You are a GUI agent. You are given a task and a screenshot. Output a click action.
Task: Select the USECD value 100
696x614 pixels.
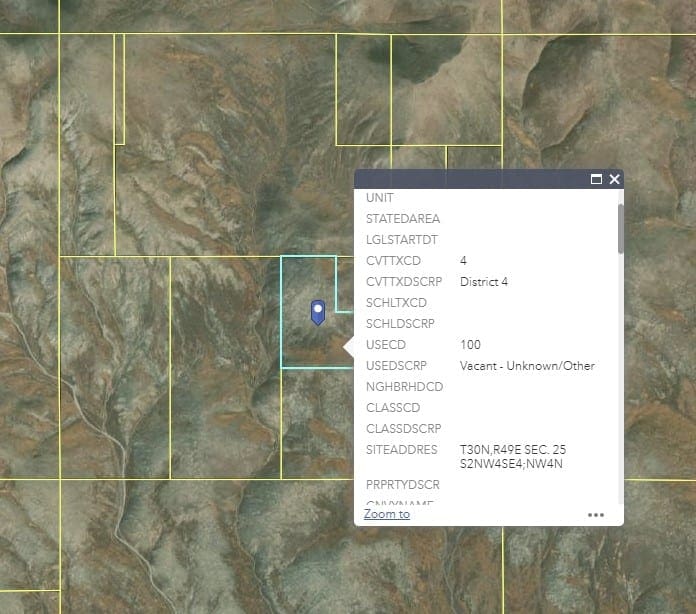tap(470, 345)
